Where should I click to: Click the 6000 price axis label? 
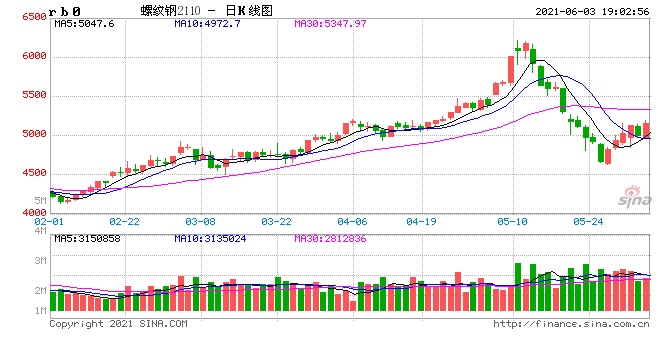tap(35, 56)
